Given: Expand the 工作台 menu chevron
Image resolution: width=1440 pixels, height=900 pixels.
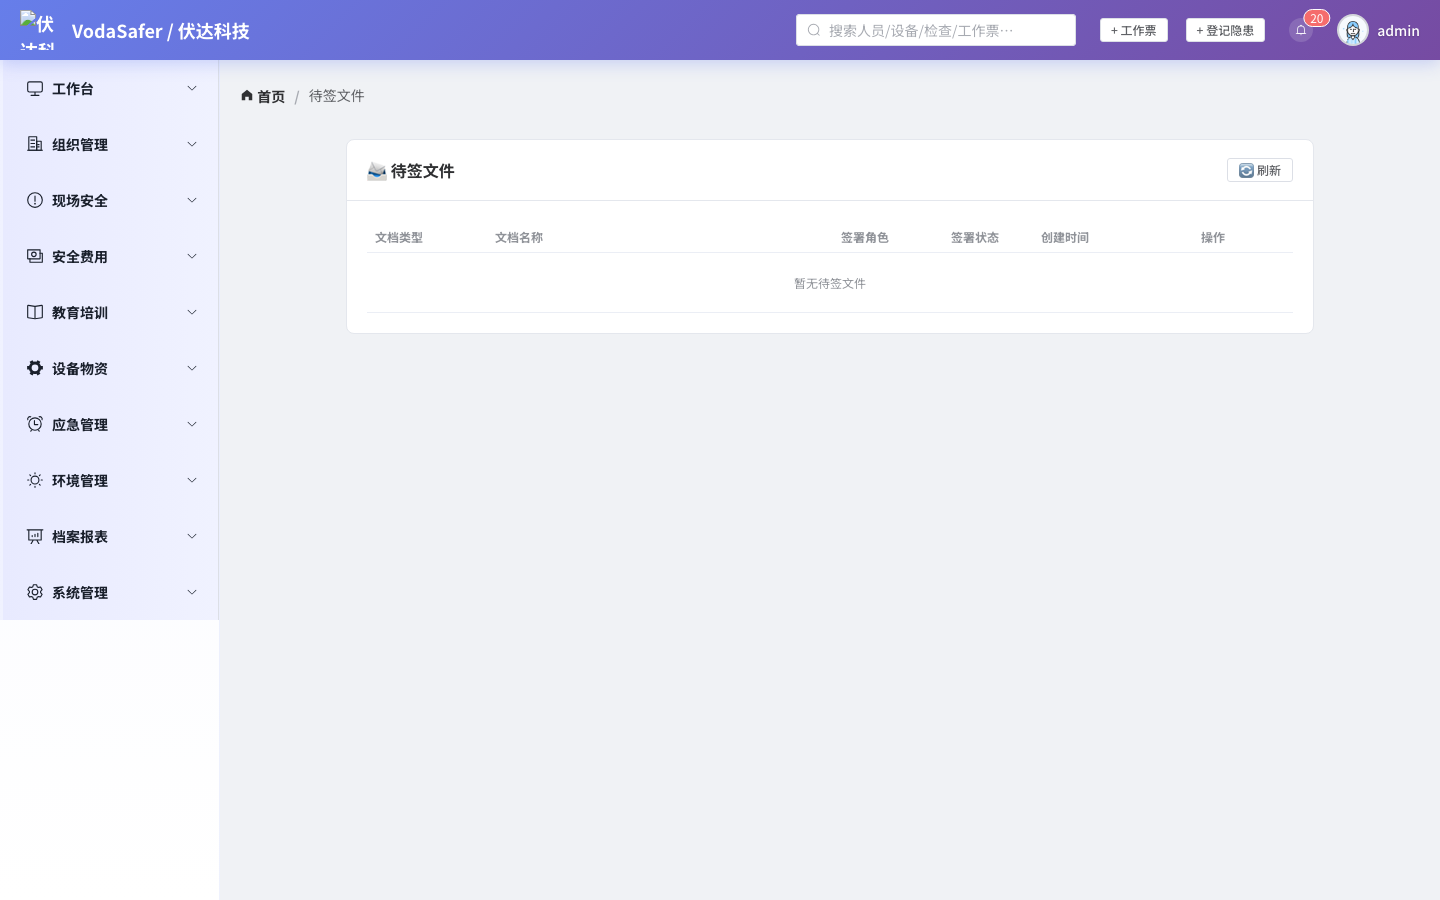Looking at the screenshot, I should pyautogui.click(x=192, y=88).
